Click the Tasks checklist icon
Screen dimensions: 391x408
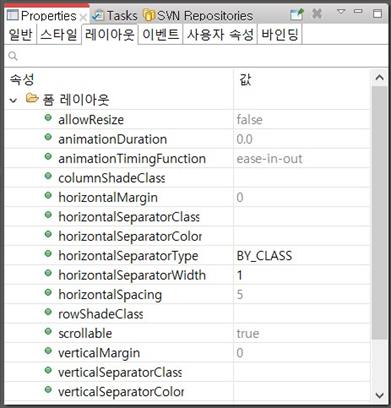(98, 15)
